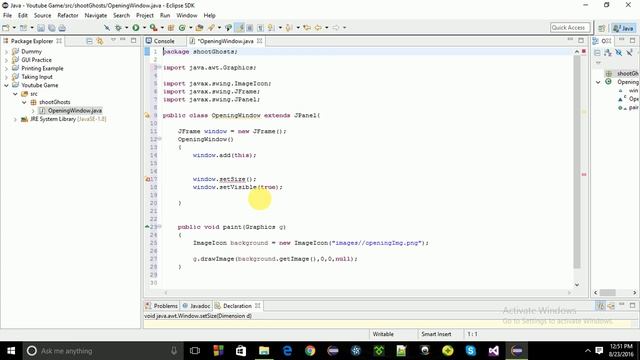Collapse All in Package Explorer
640x360 pixels.
[89, 41]
